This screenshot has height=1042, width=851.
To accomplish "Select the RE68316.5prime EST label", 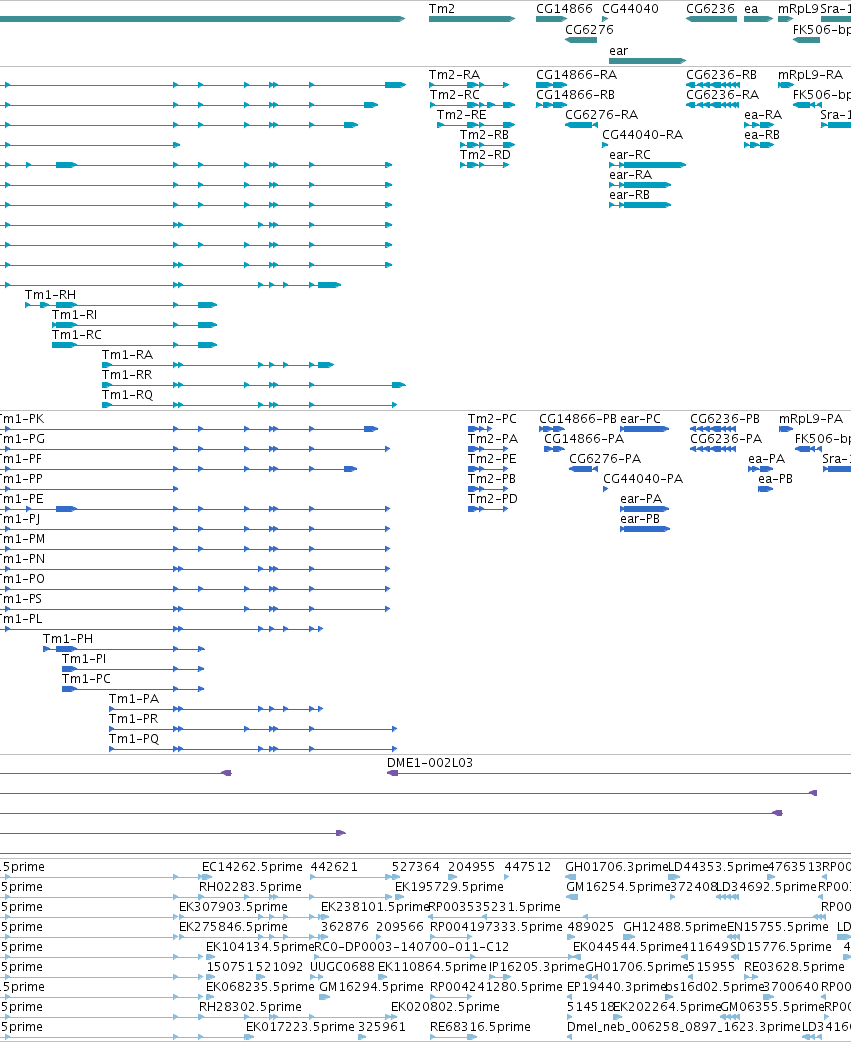I will (480, 1027).
